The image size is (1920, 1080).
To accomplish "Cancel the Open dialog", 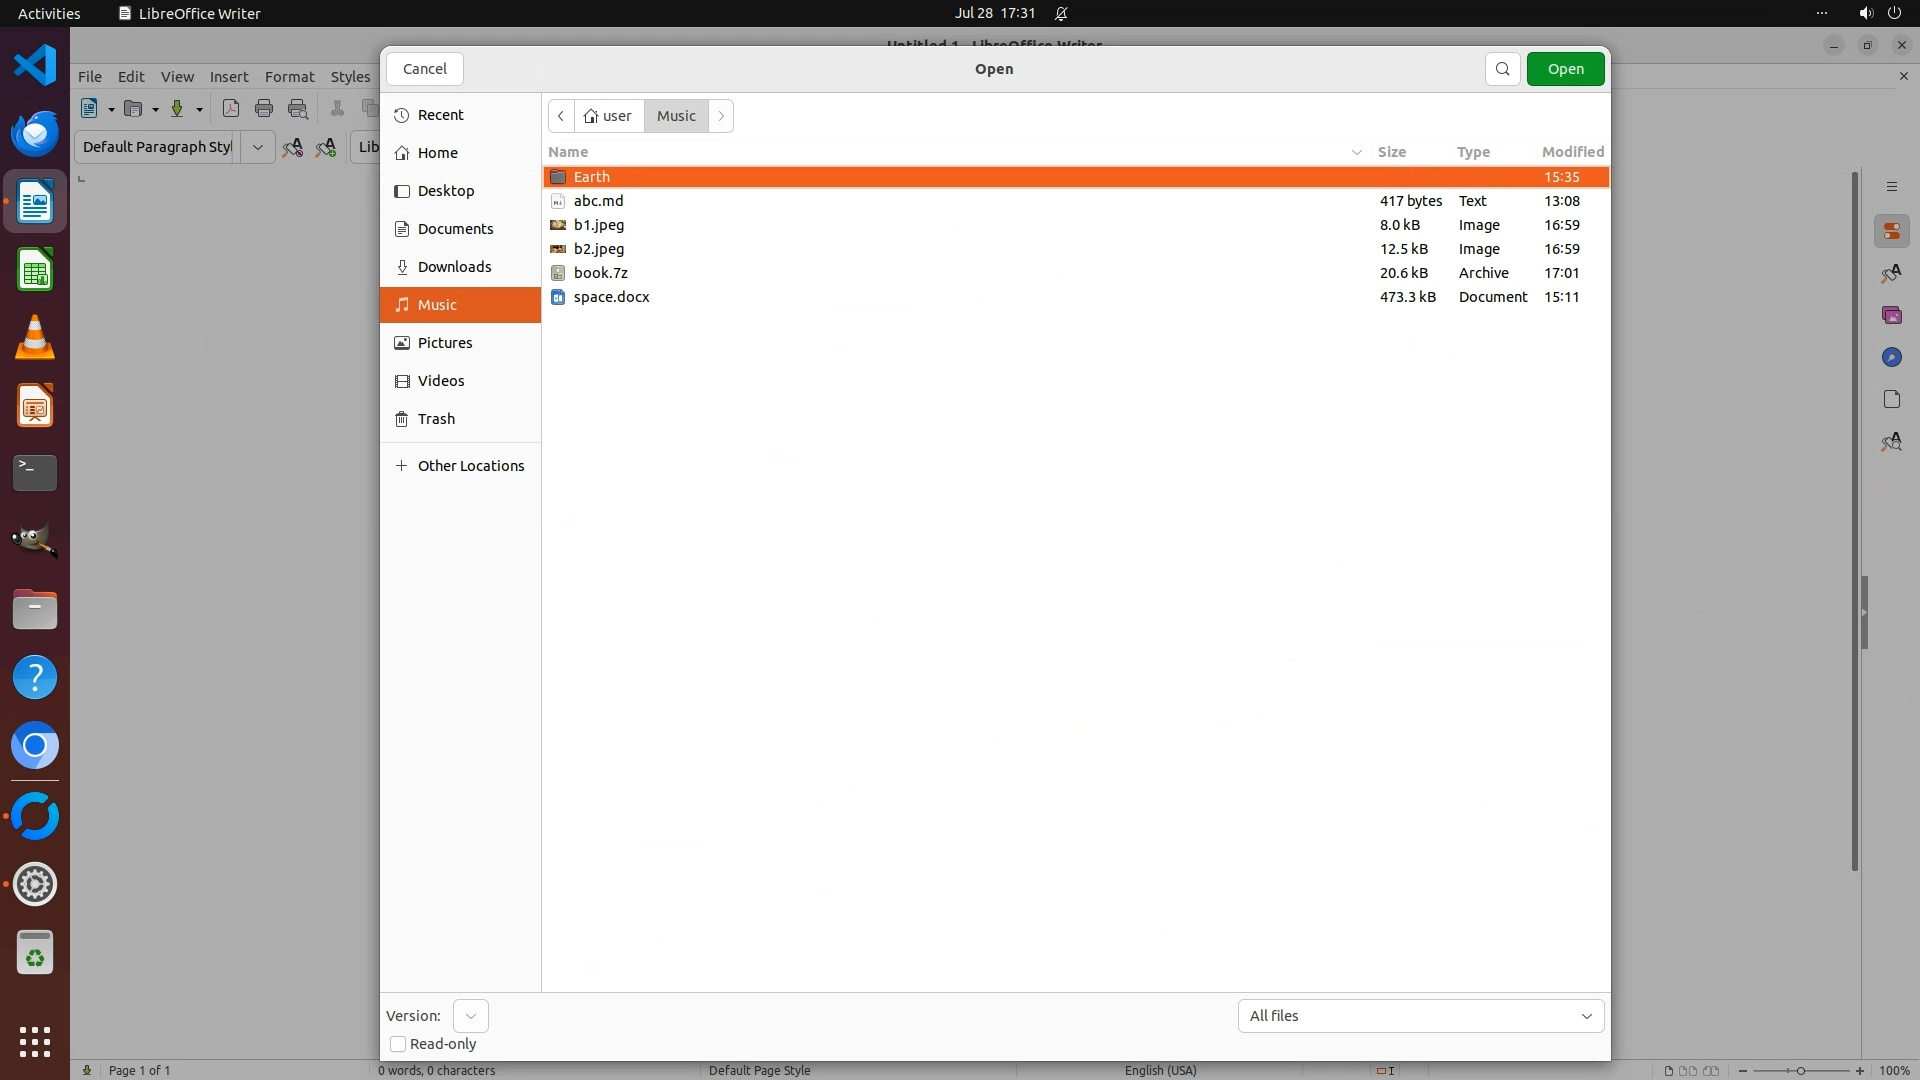I will coord(424,69).
